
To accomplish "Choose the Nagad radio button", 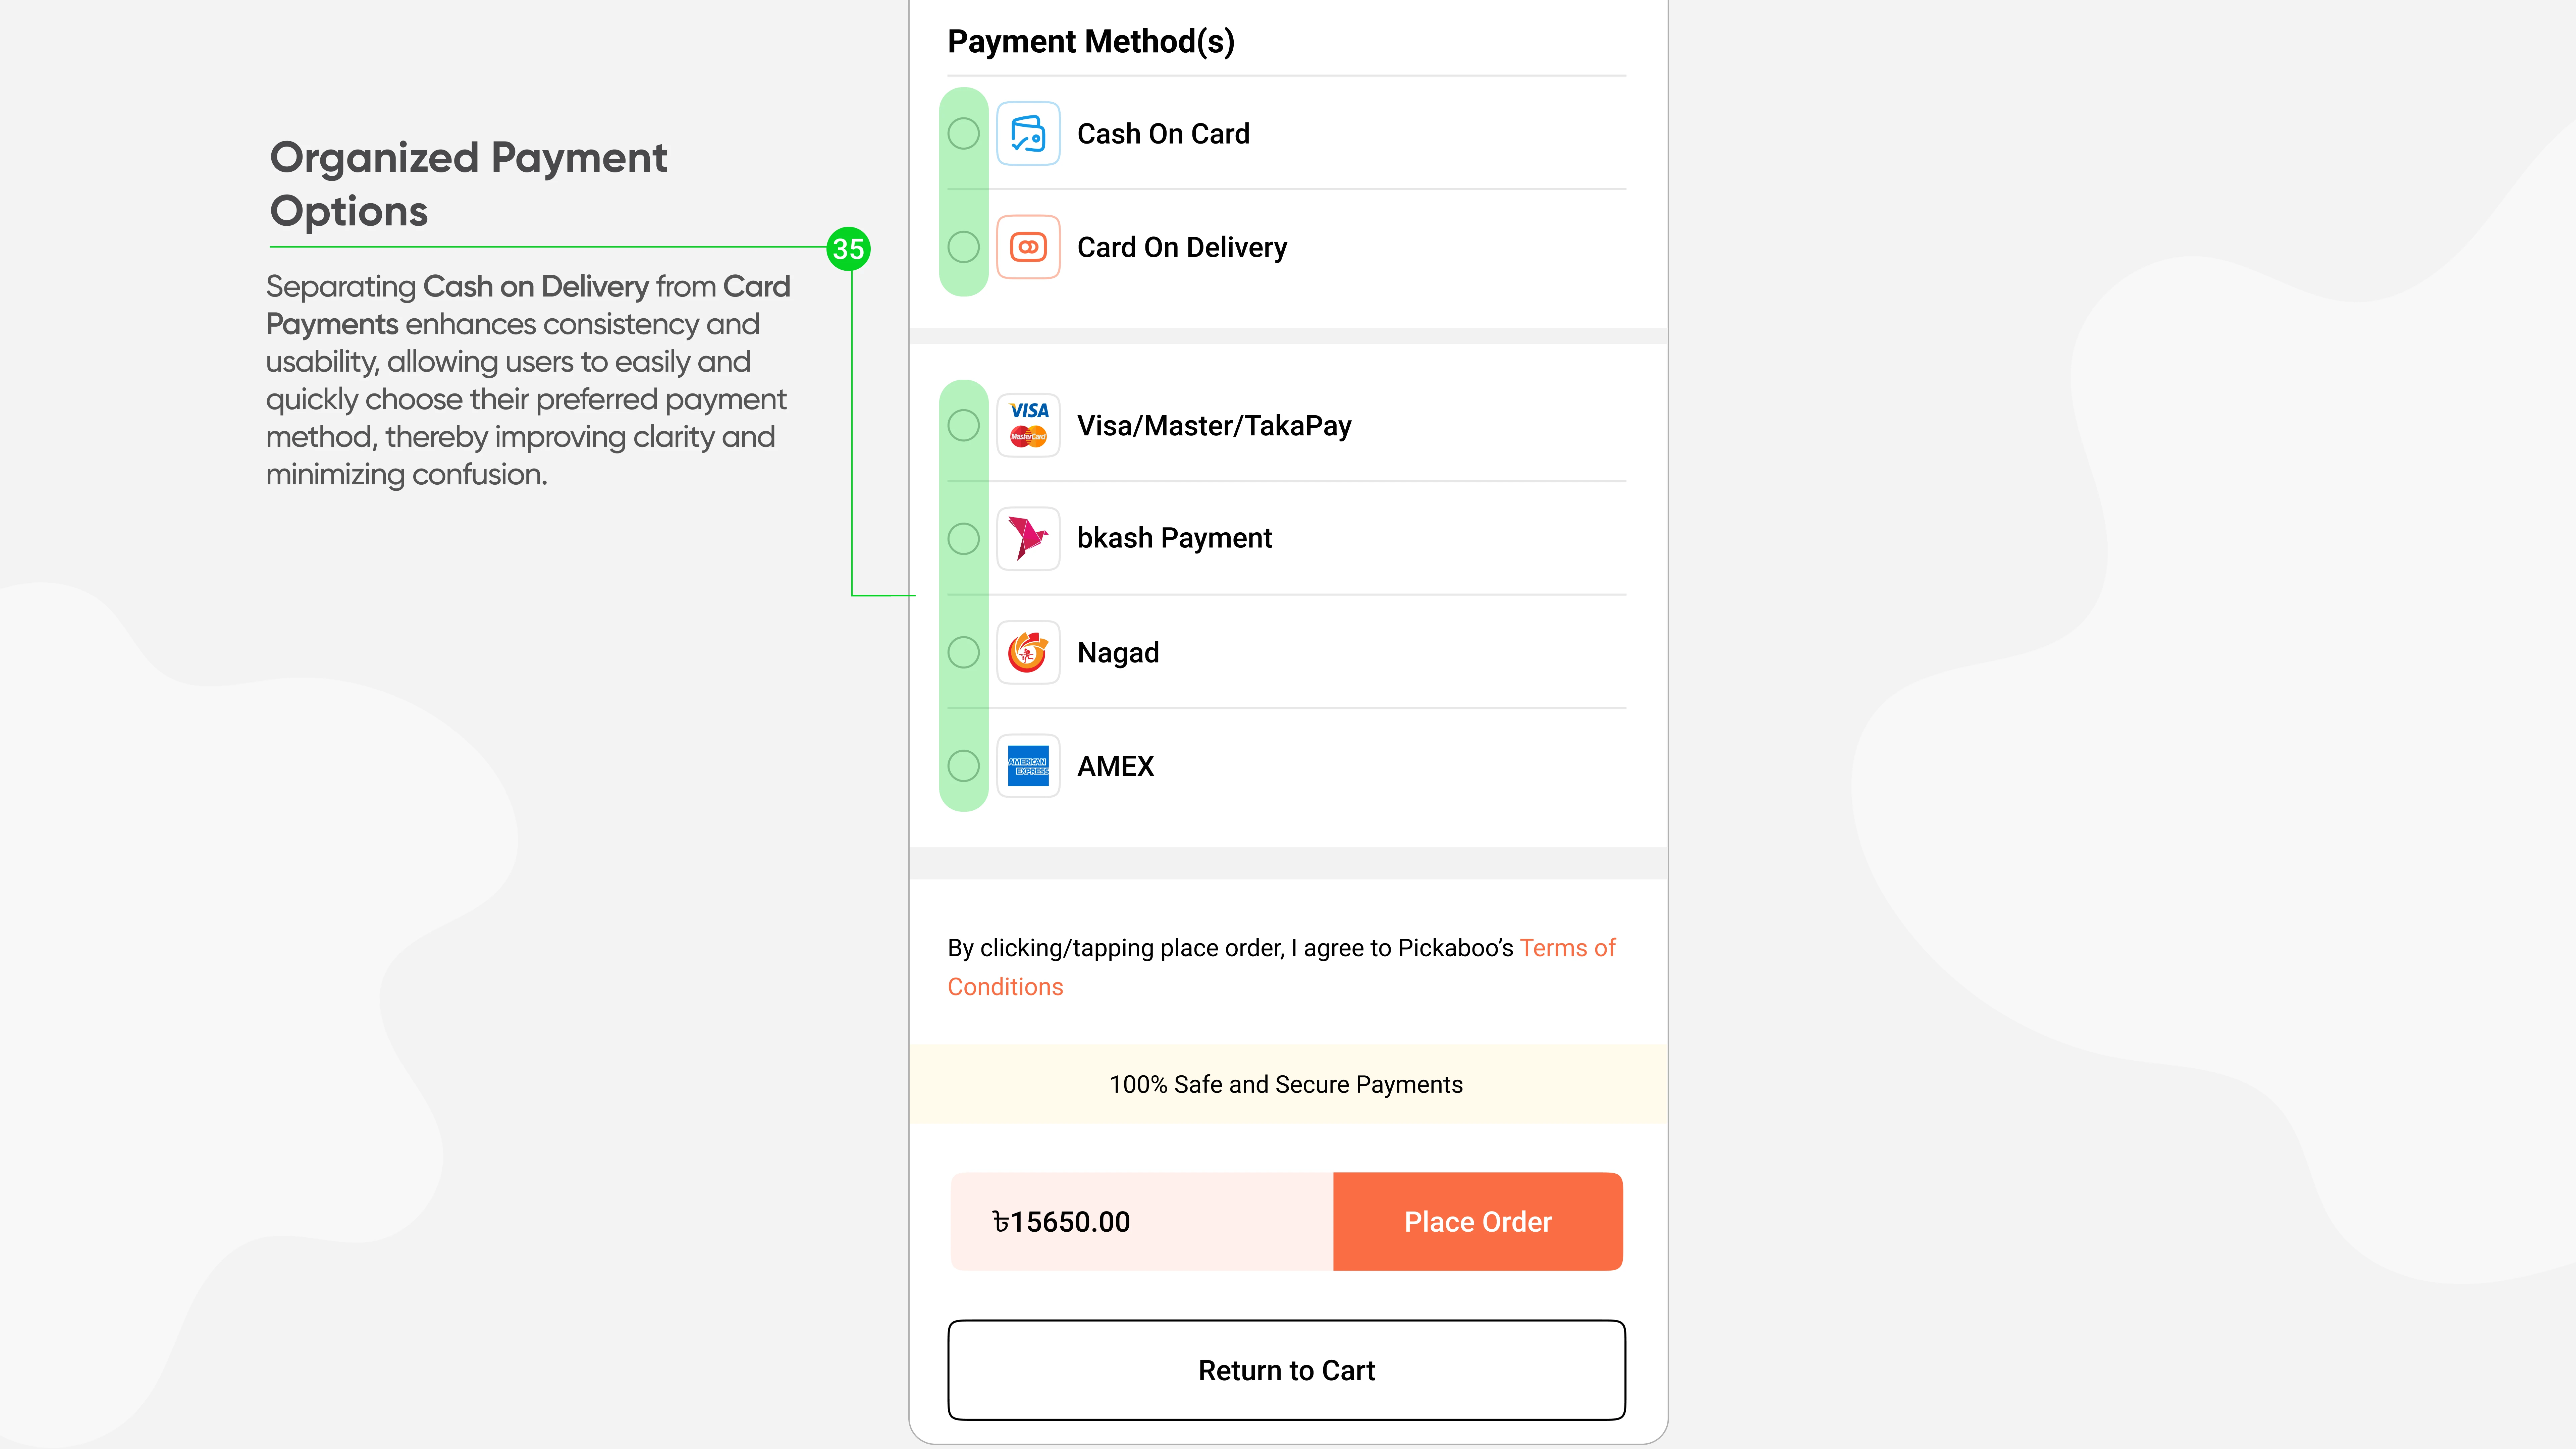I will [x=963, y=652].
